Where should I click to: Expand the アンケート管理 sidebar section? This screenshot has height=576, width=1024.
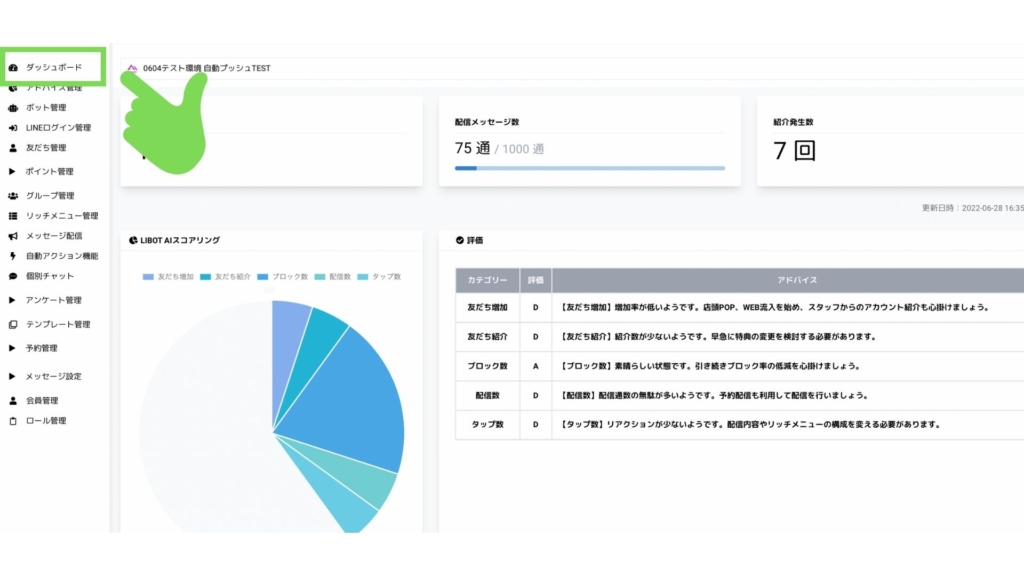pyautogui.click(x=53, y=300)
